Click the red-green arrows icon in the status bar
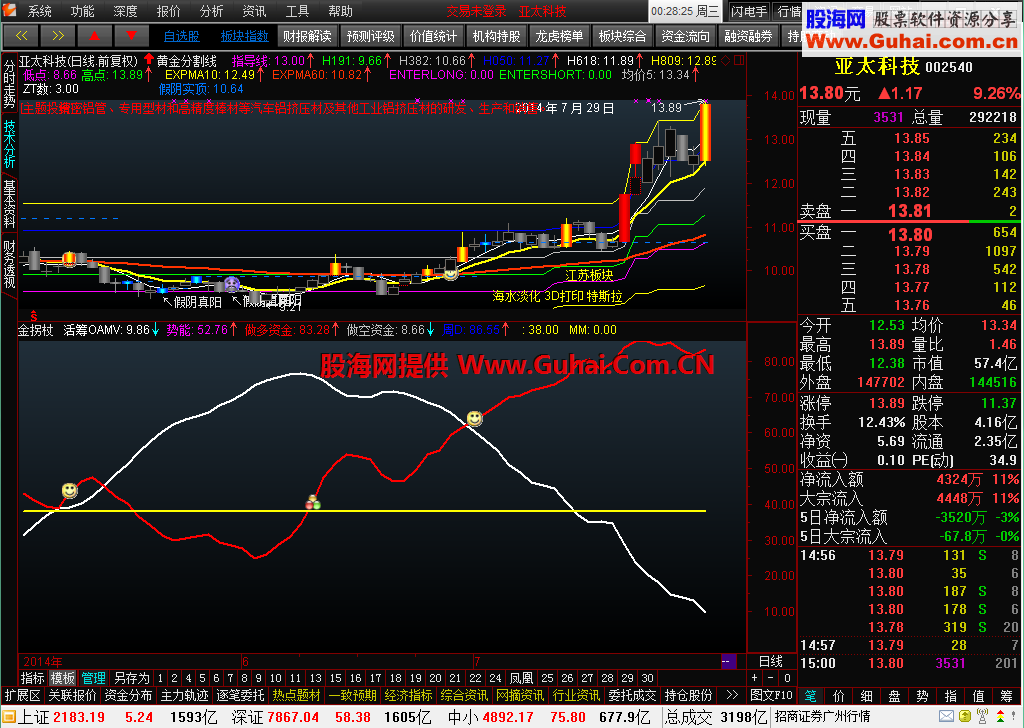The image size is (1024, 728). click(x=1000, y=717)
